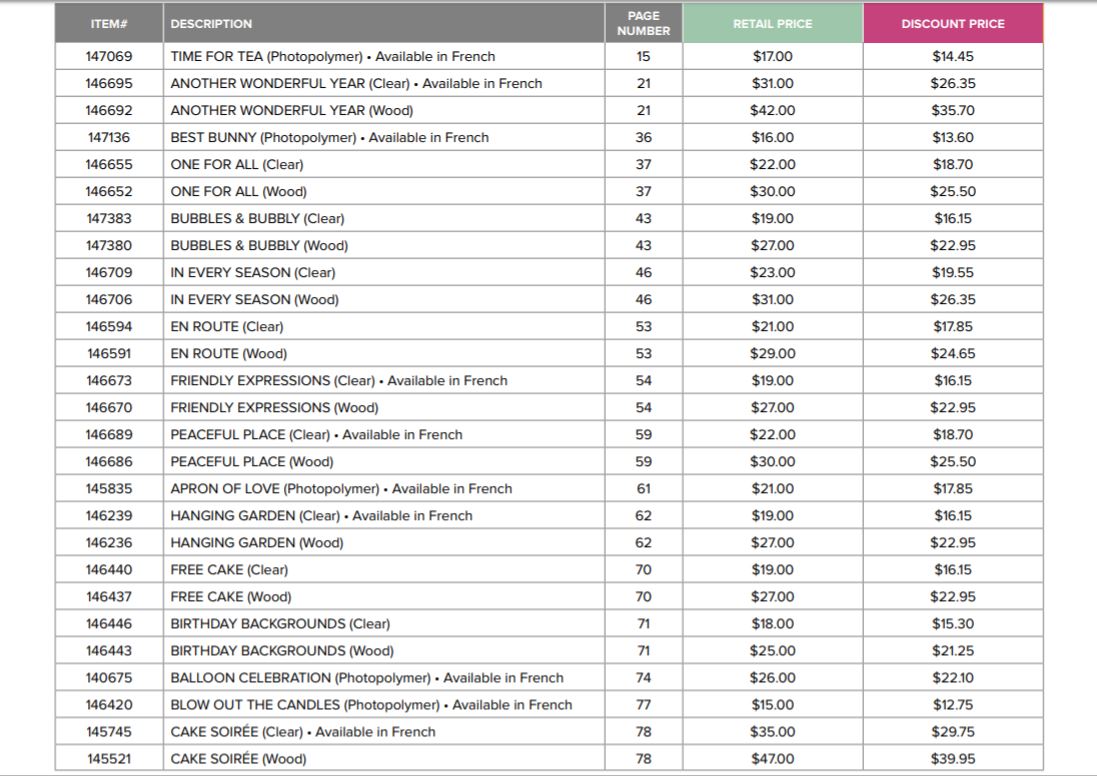Click the pink DISCOUNT PRICE header
This screenshot has height=776, width=1097.
coord(952,23)
